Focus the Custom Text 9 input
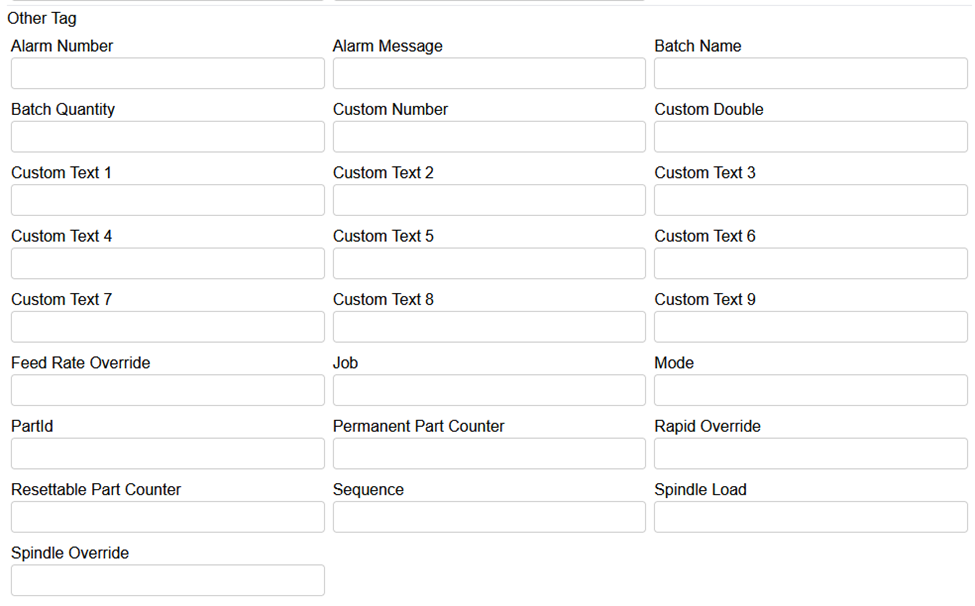975x606 pixels. coord(810,327)
